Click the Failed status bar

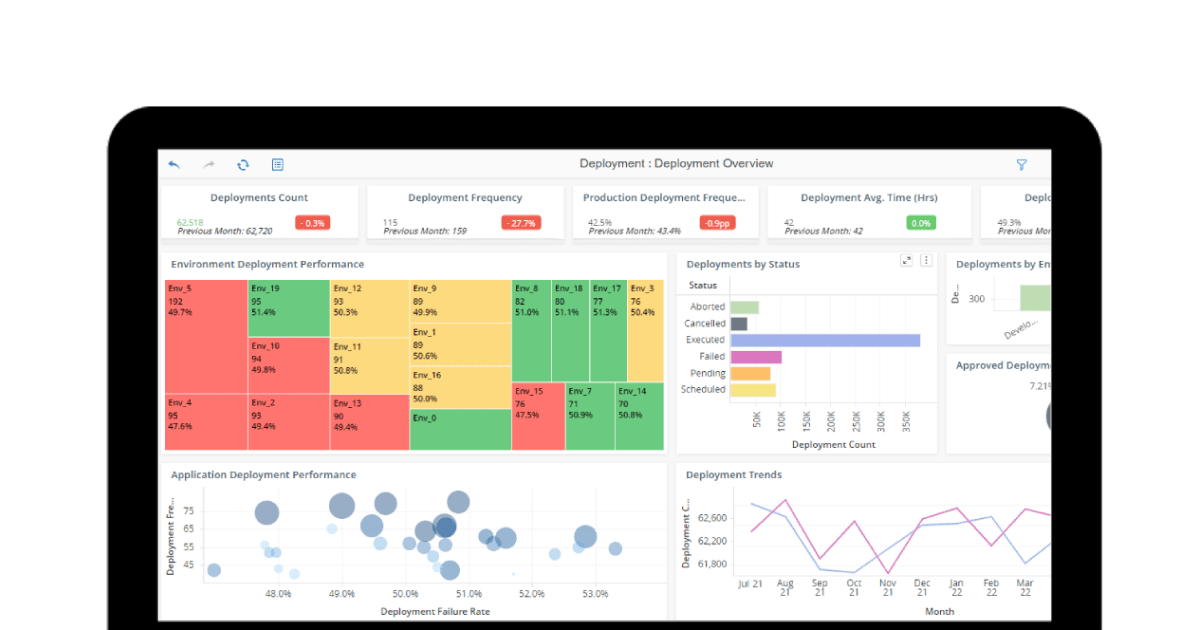point(756,356)
